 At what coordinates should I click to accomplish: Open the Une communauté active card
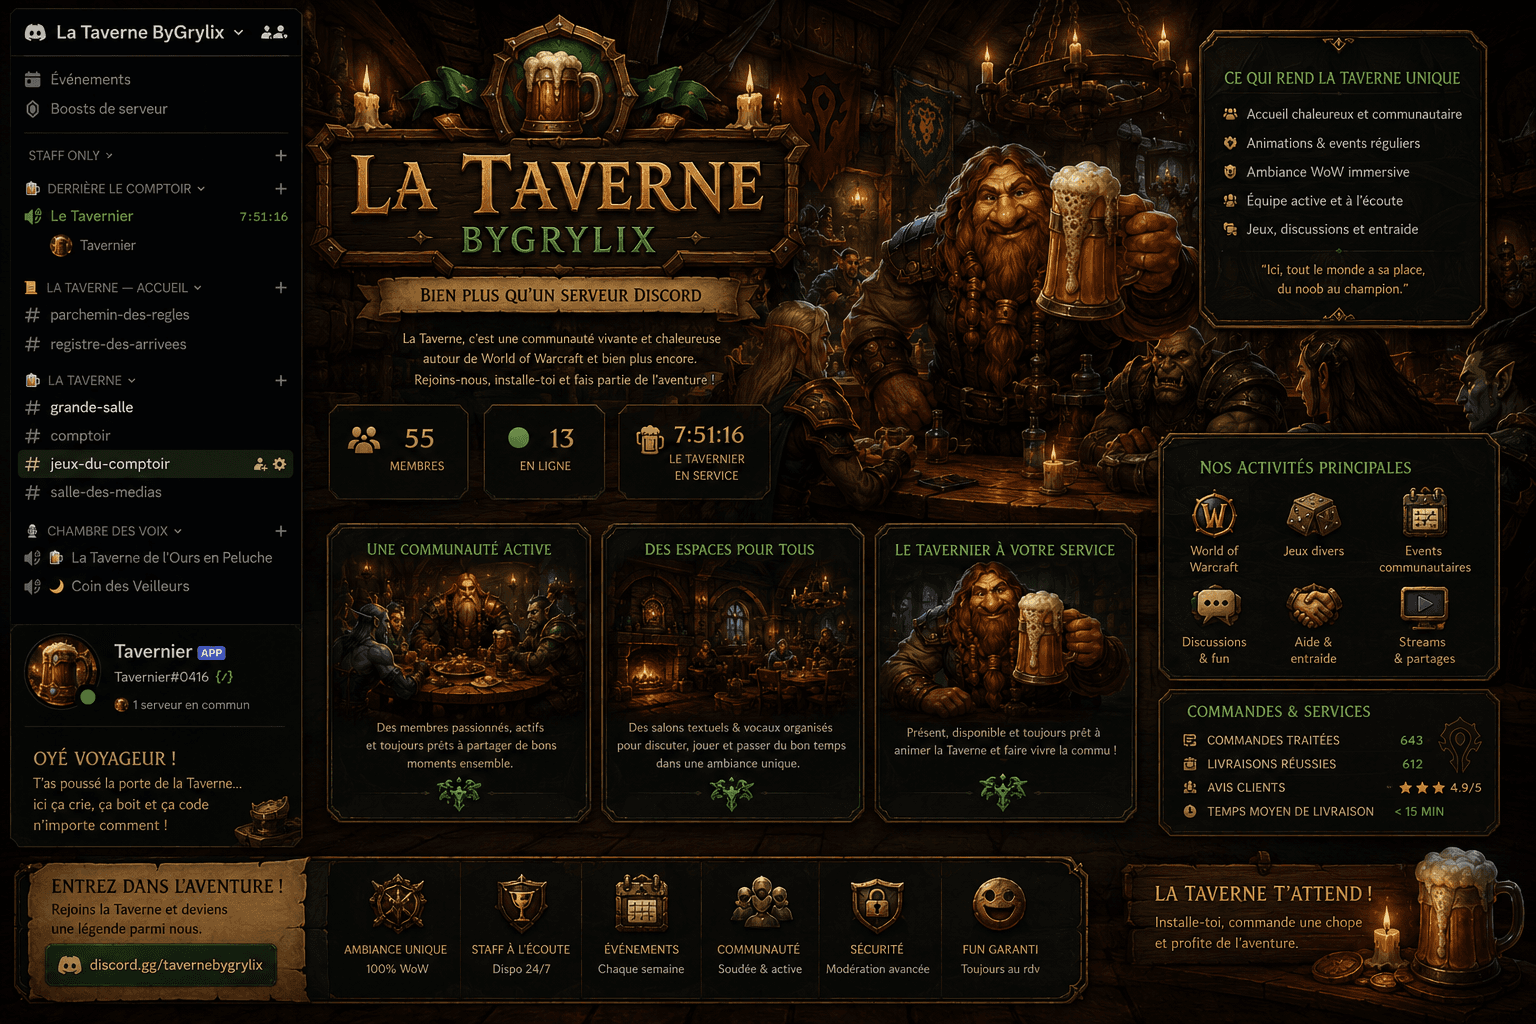tap(459, 673)
